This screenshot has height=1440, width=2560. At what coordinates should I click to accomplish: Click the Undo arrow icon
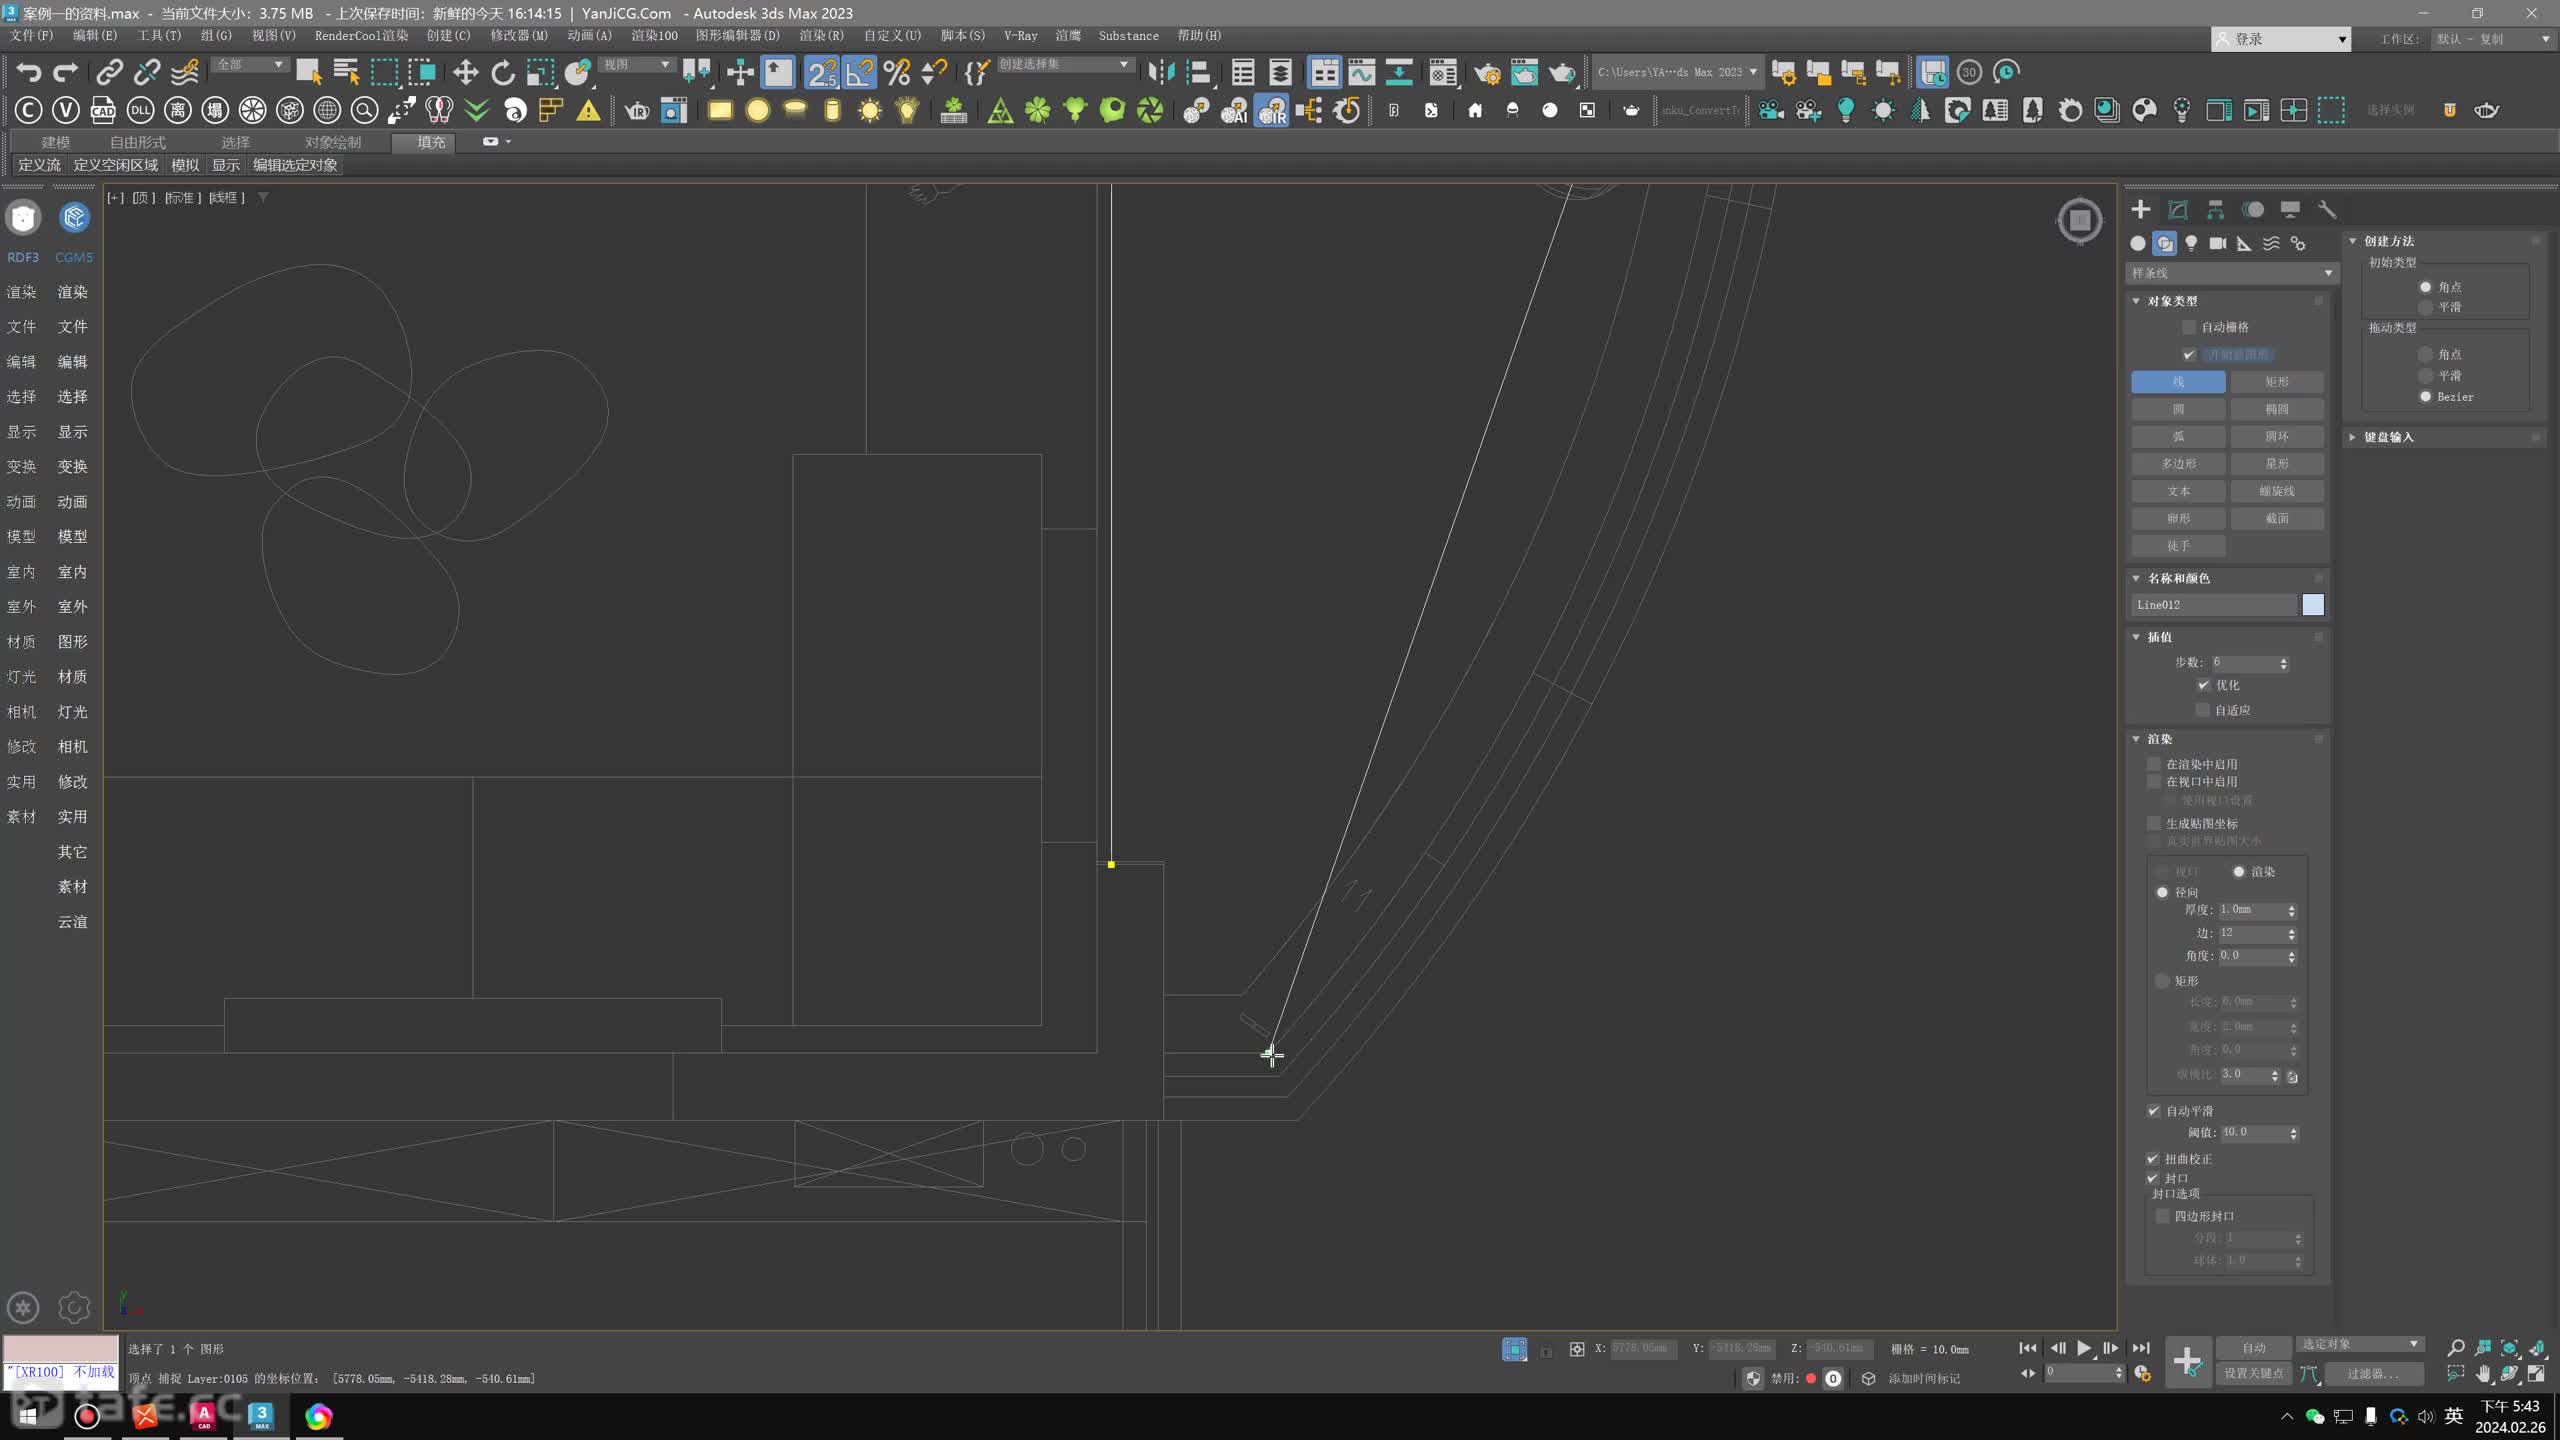click(29, 72)
